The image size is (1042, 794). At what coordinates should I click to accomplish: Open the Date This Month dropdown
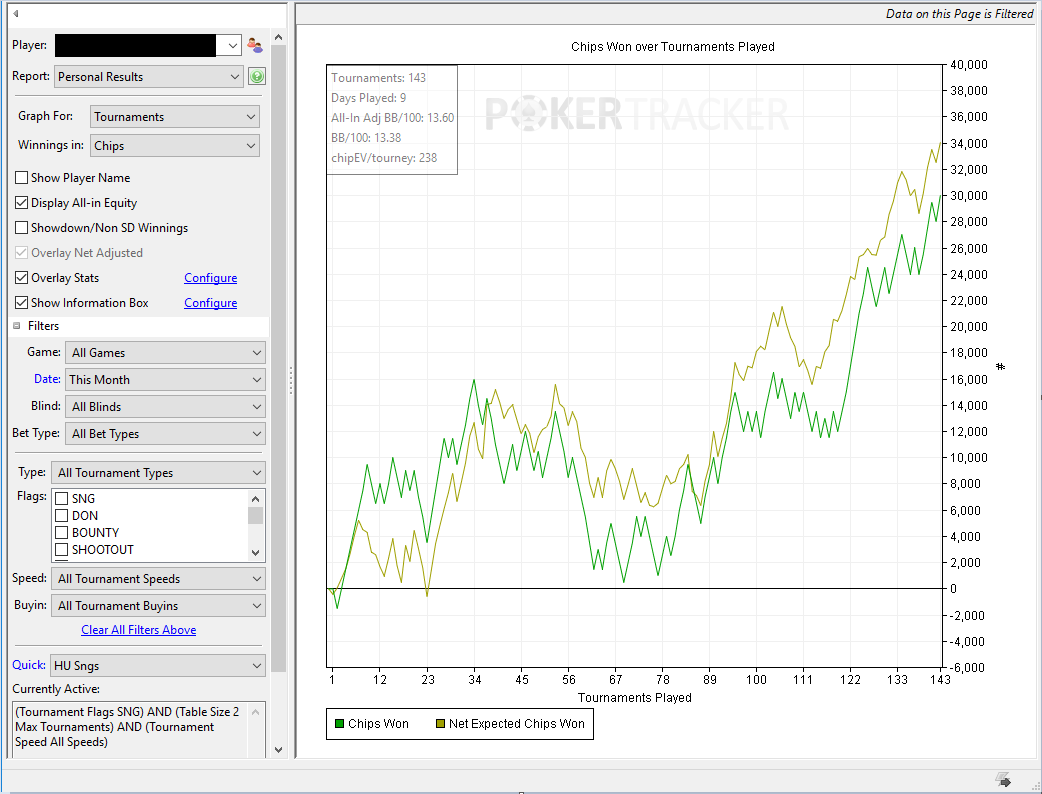pos(165,379)
